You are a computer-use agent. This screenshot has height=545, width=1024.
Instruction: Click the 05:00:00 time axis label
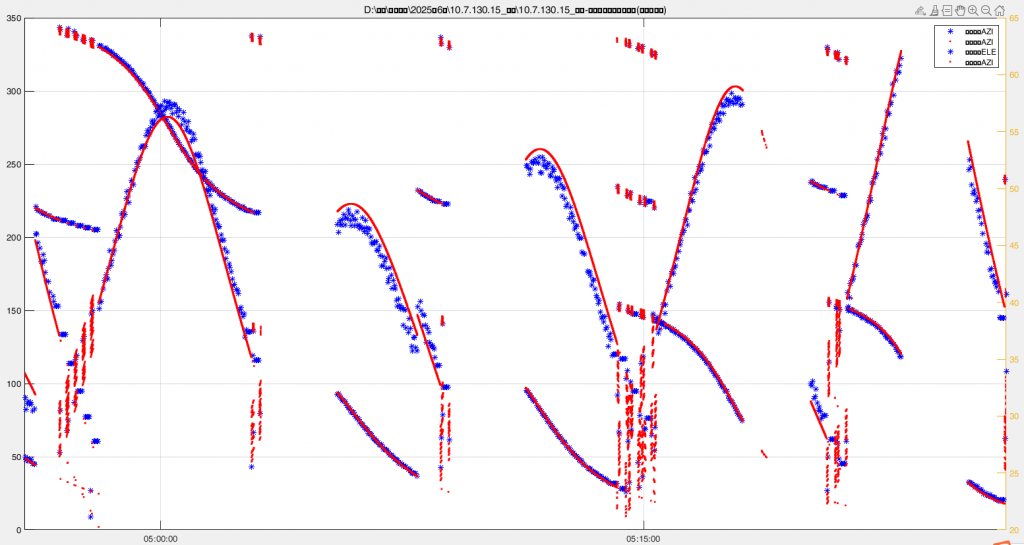click(161, 539)
